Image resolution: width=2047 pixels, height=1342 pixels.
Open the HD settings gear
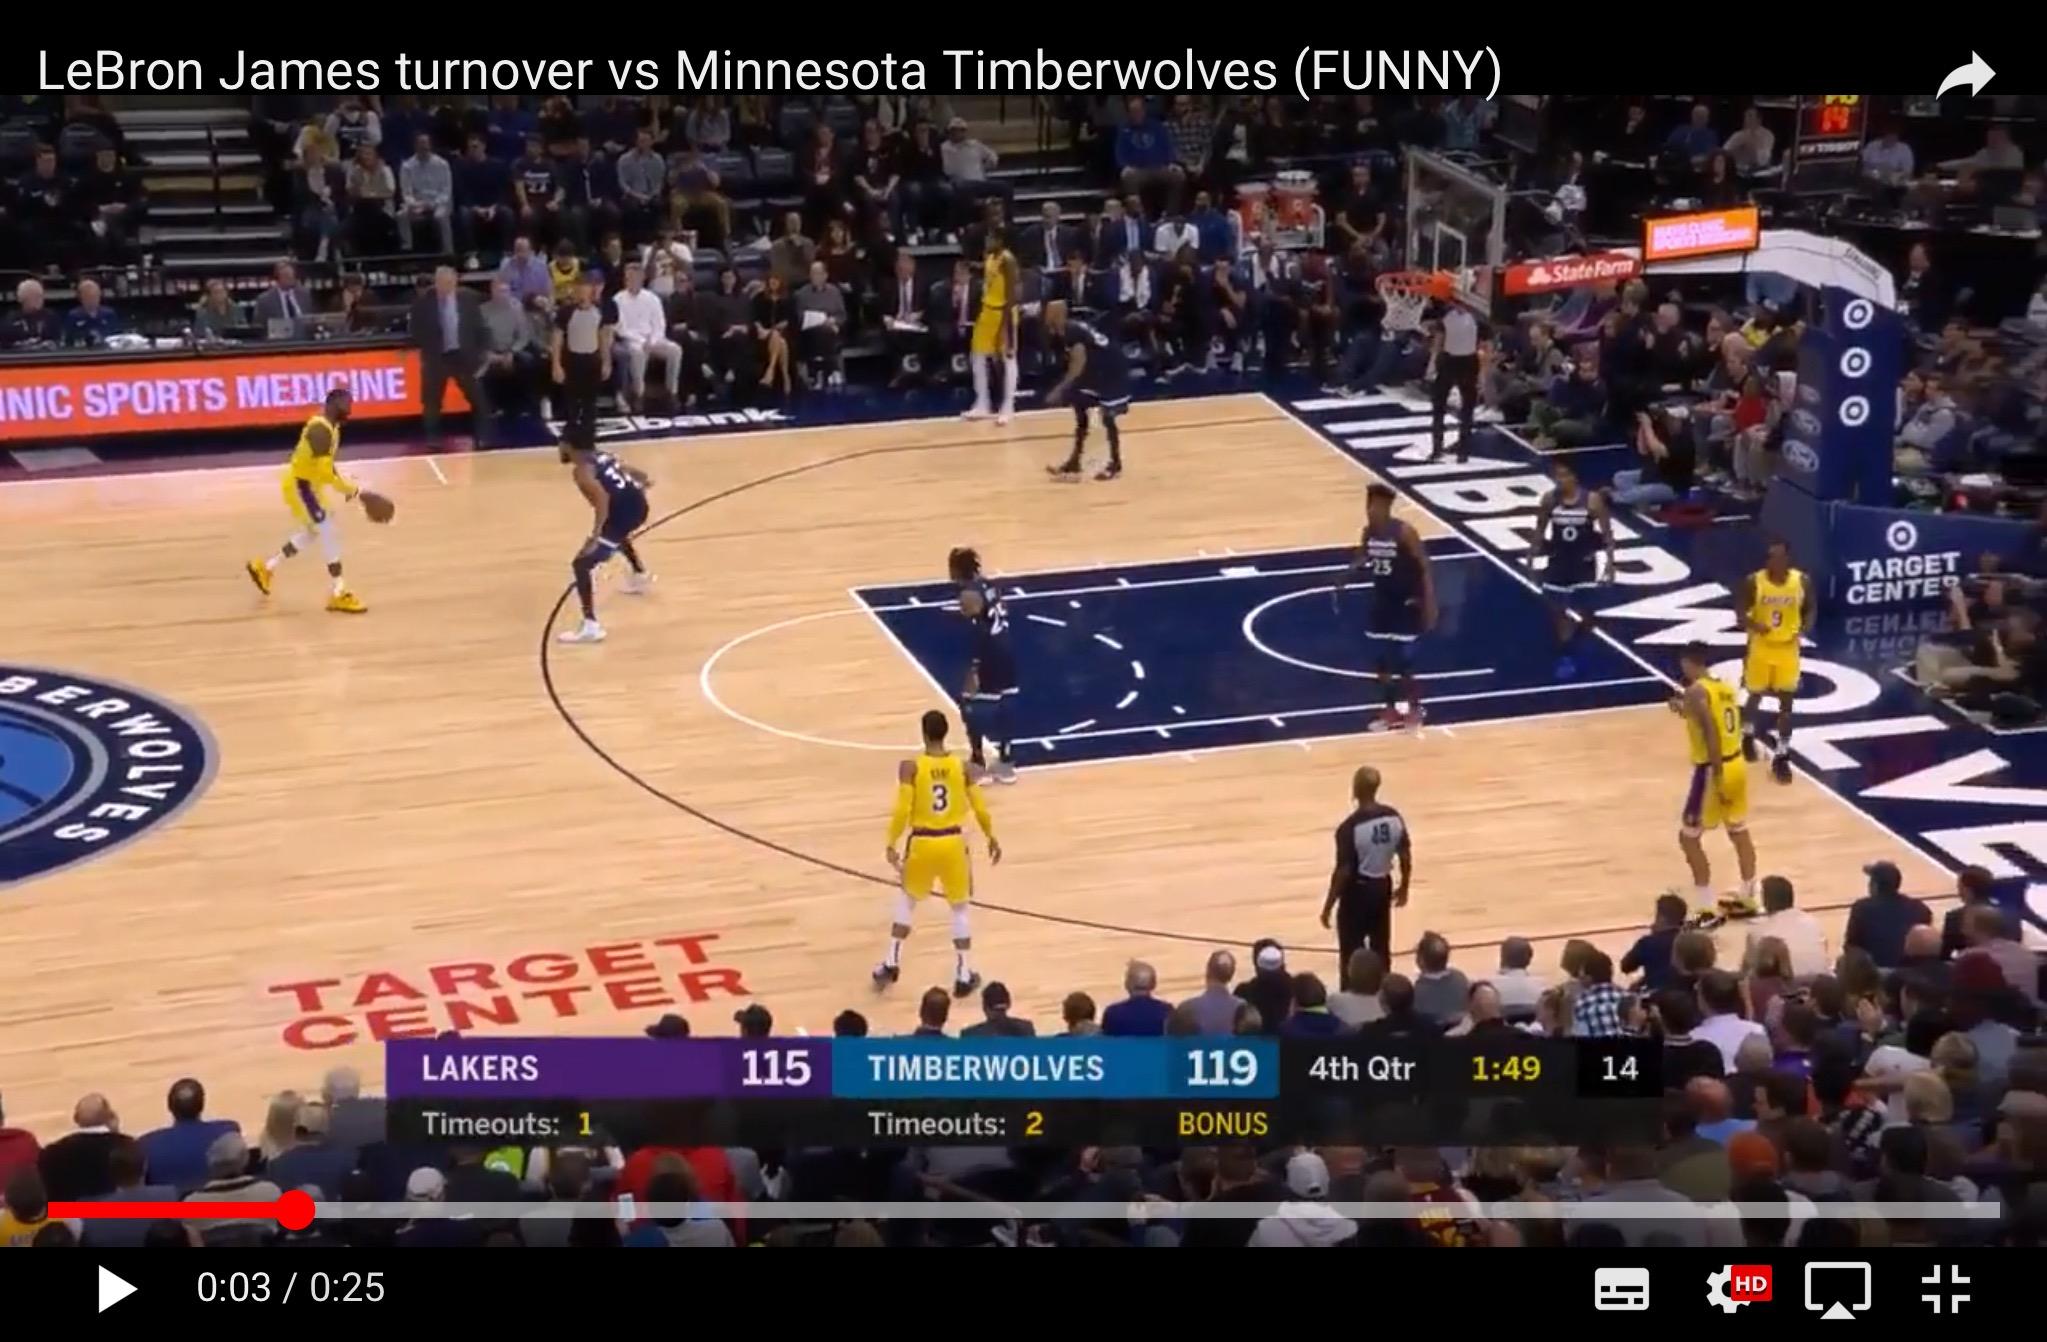1738,1289
